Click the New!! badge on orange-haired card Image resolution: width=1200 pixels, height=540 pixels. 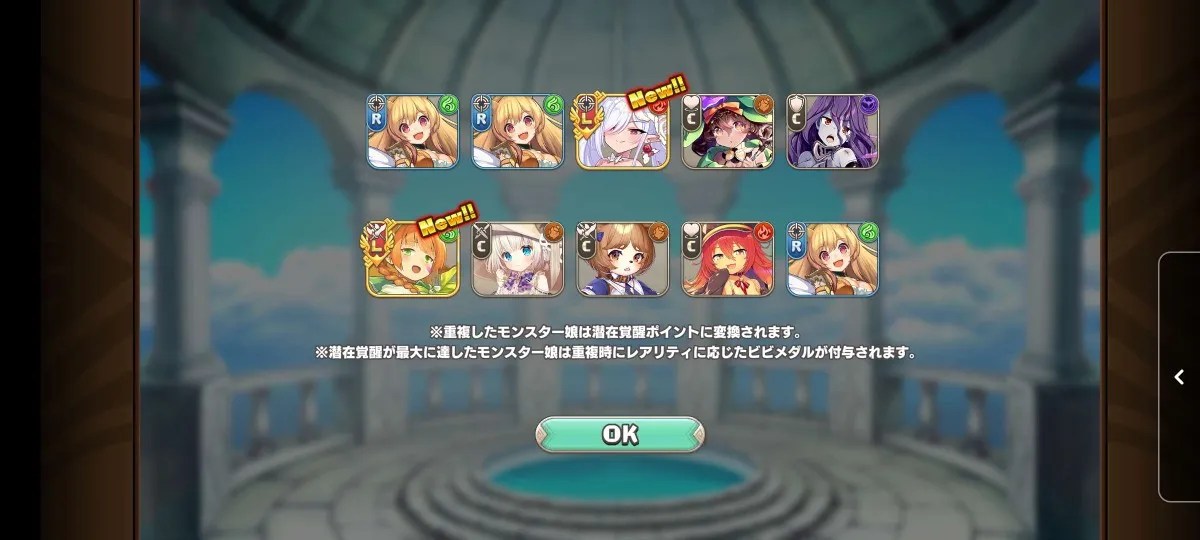[446, 220]
